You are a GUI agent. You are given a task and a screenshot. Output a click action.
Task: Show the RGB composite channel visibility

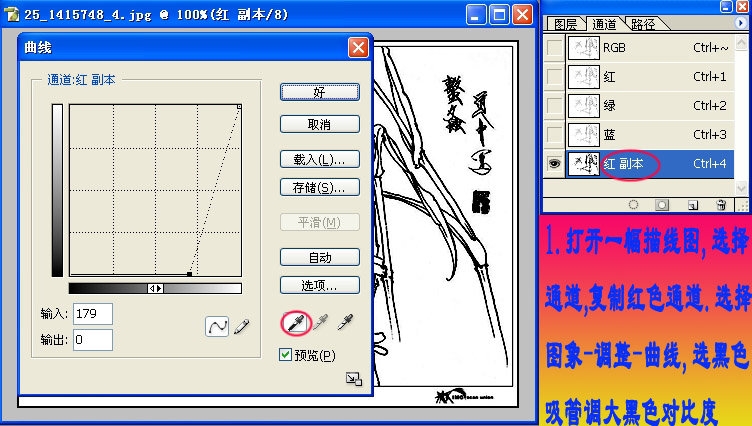pyautogui.click(x=554, y=47)
